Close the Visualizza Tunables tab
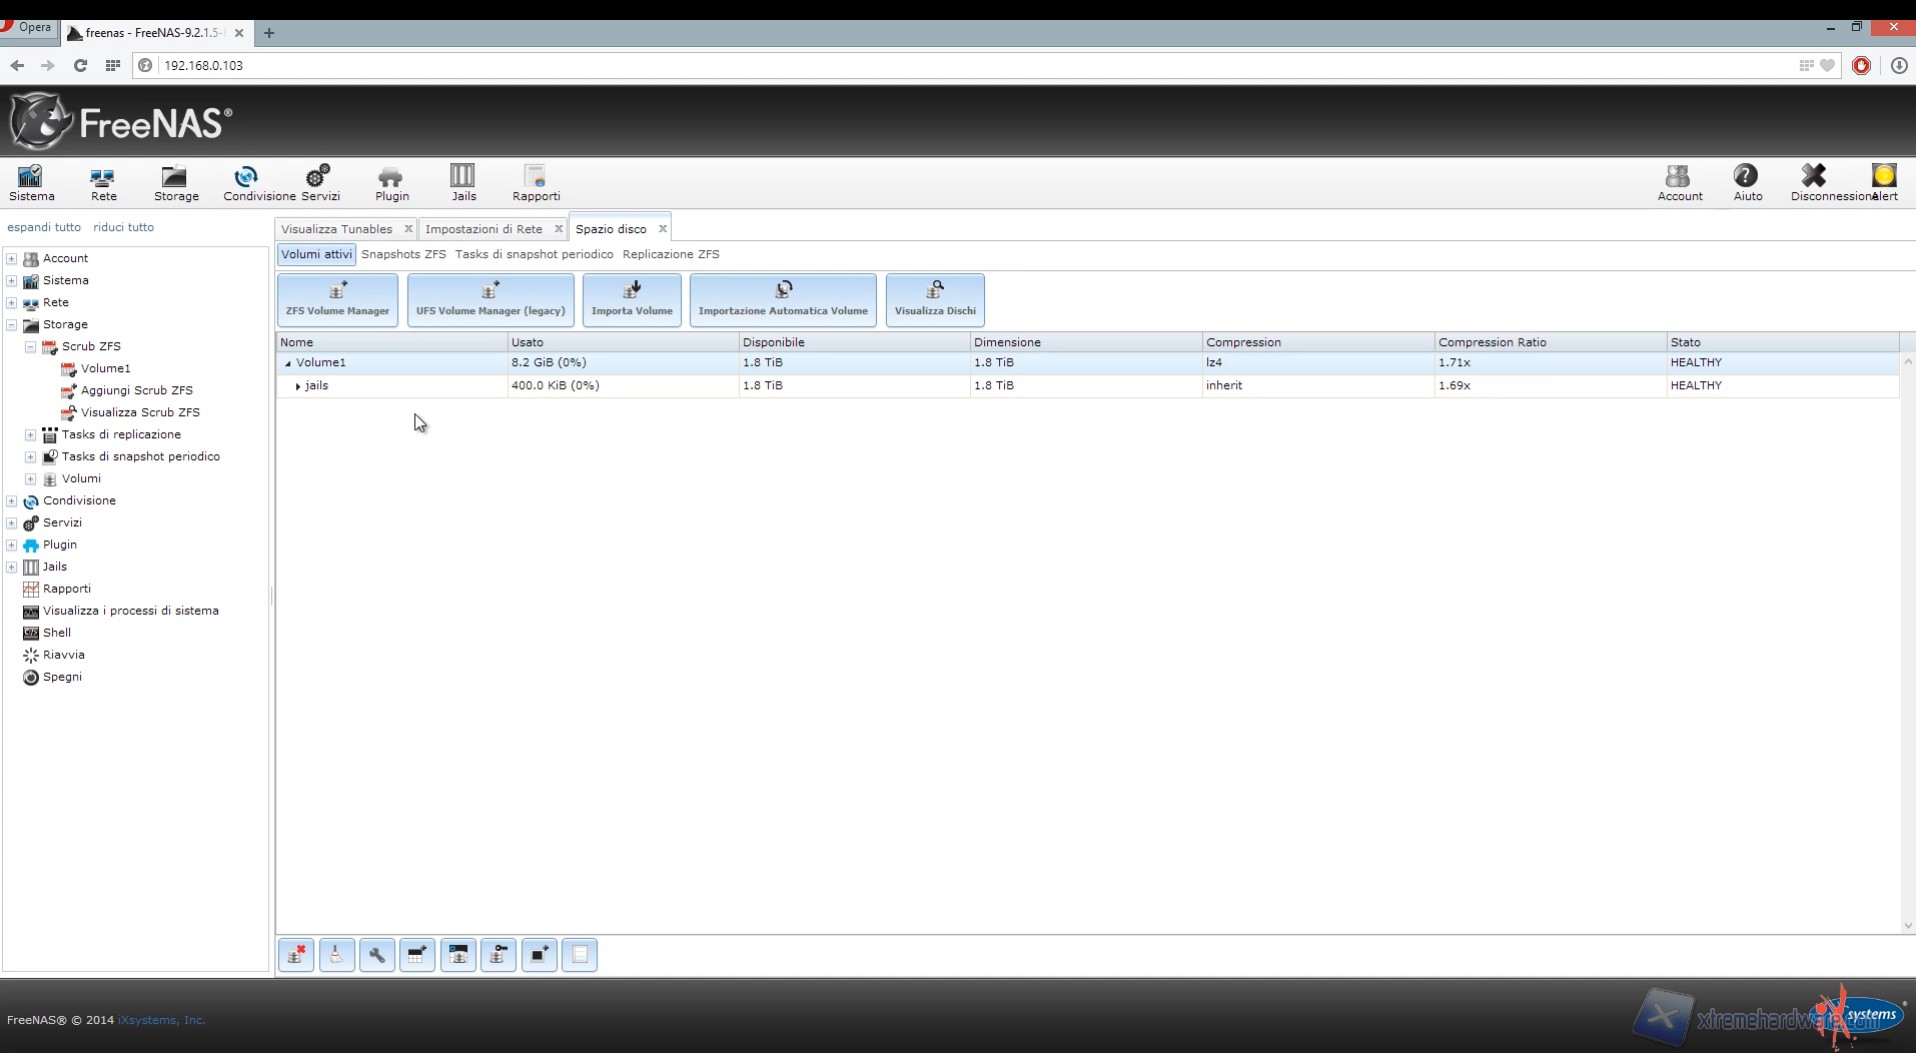Viewport: 1916px width, 1053px height. click(x=408, y=229)
